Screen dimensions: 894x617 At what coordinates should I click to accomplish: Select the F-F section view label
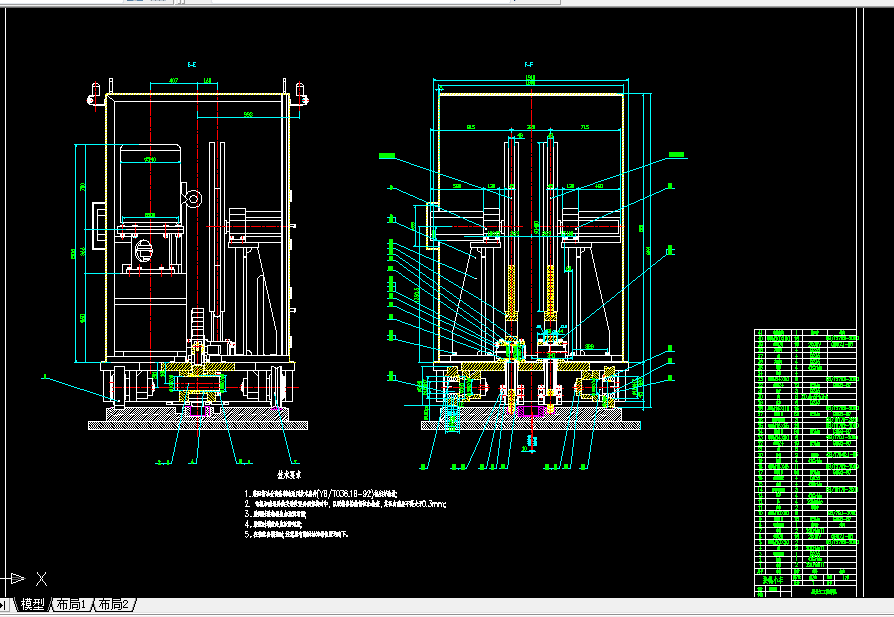coord(529,65)
